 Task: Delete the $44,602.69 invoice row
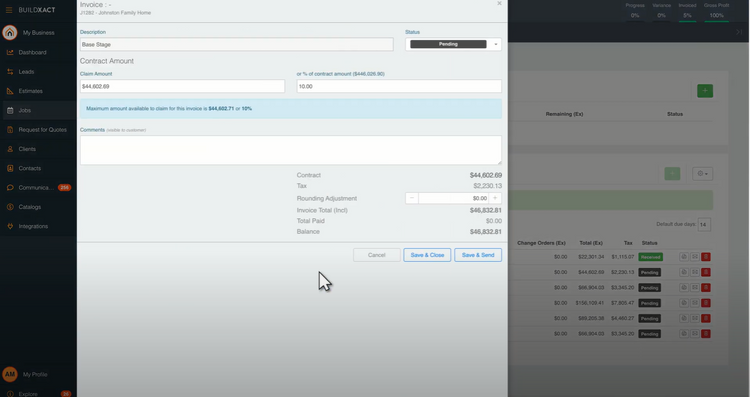click(x=706, y=272)
